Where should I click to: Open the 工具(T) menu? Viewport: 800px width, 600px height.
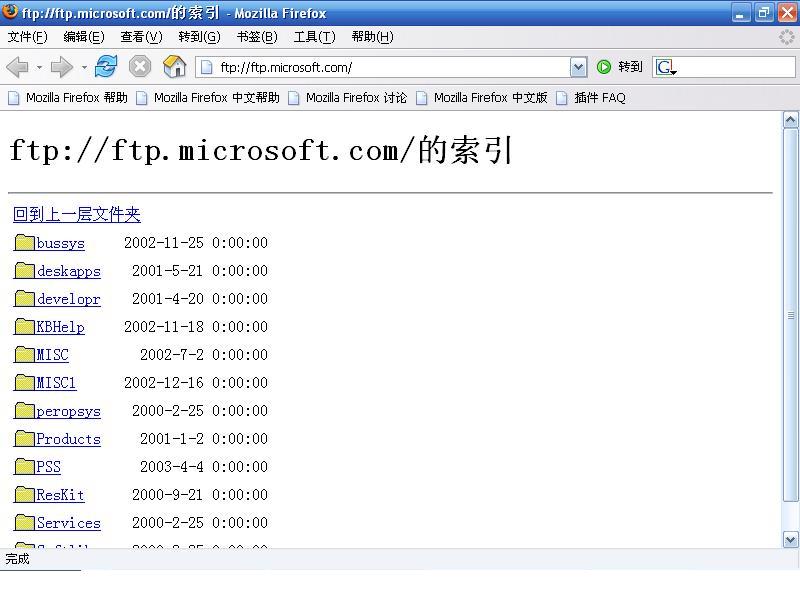[x=314, y=37]
